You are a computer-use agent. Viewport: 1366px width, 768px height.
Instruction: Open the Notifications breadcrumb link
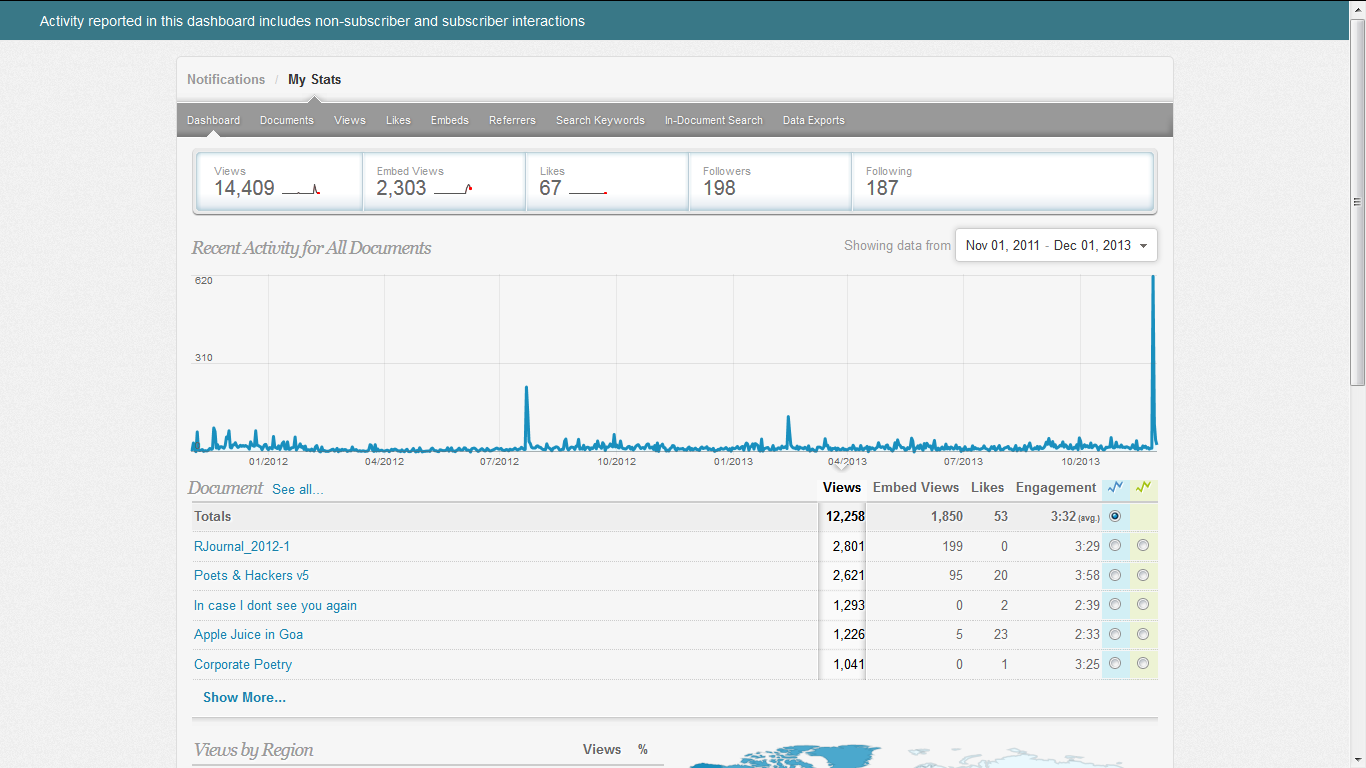point(226,79)
